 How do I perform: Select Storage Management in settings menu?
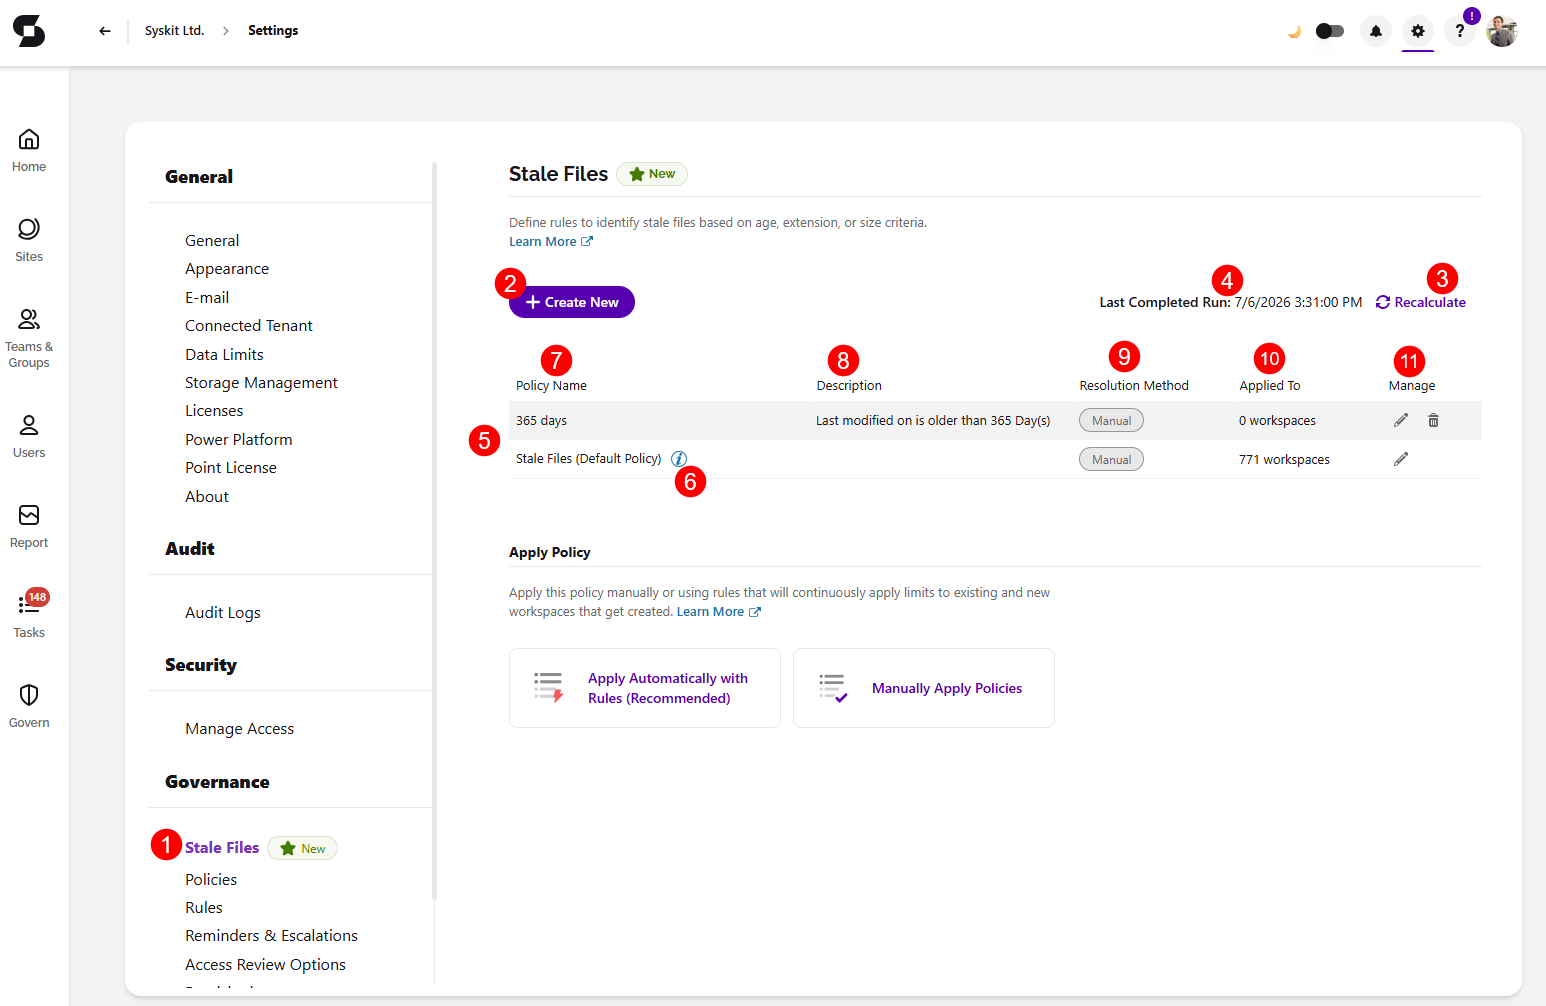click(261, 383)
